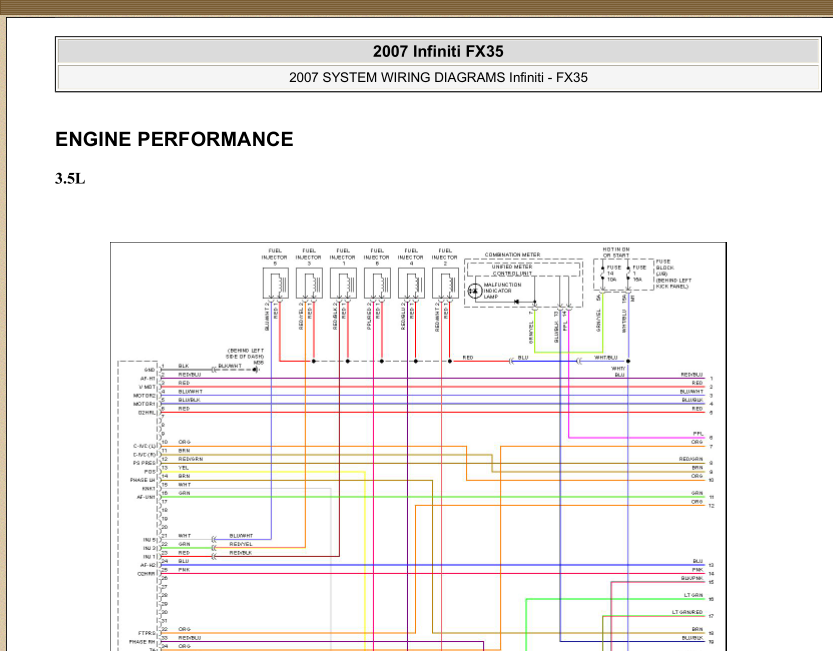Click 'BLU/WHT' wire label at pin 4

tap(190, 391)
